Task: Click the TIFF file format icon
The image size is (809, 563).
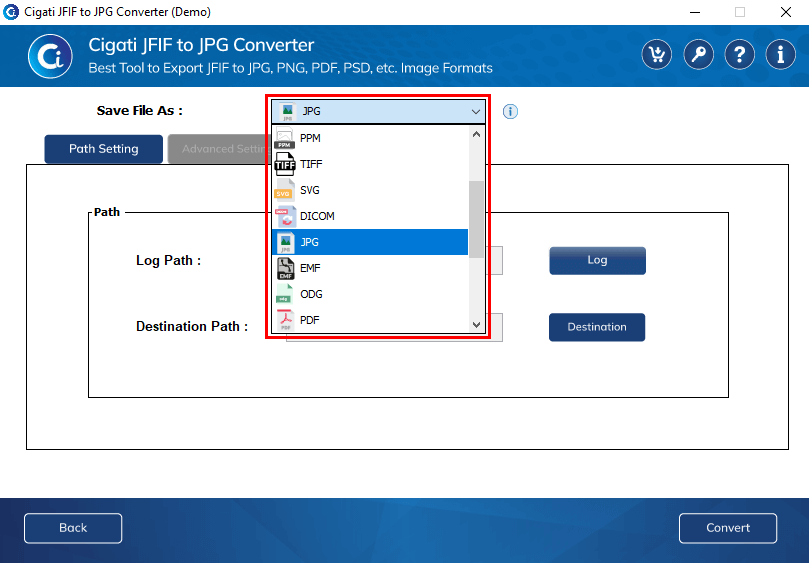Action: pos(285,164)
